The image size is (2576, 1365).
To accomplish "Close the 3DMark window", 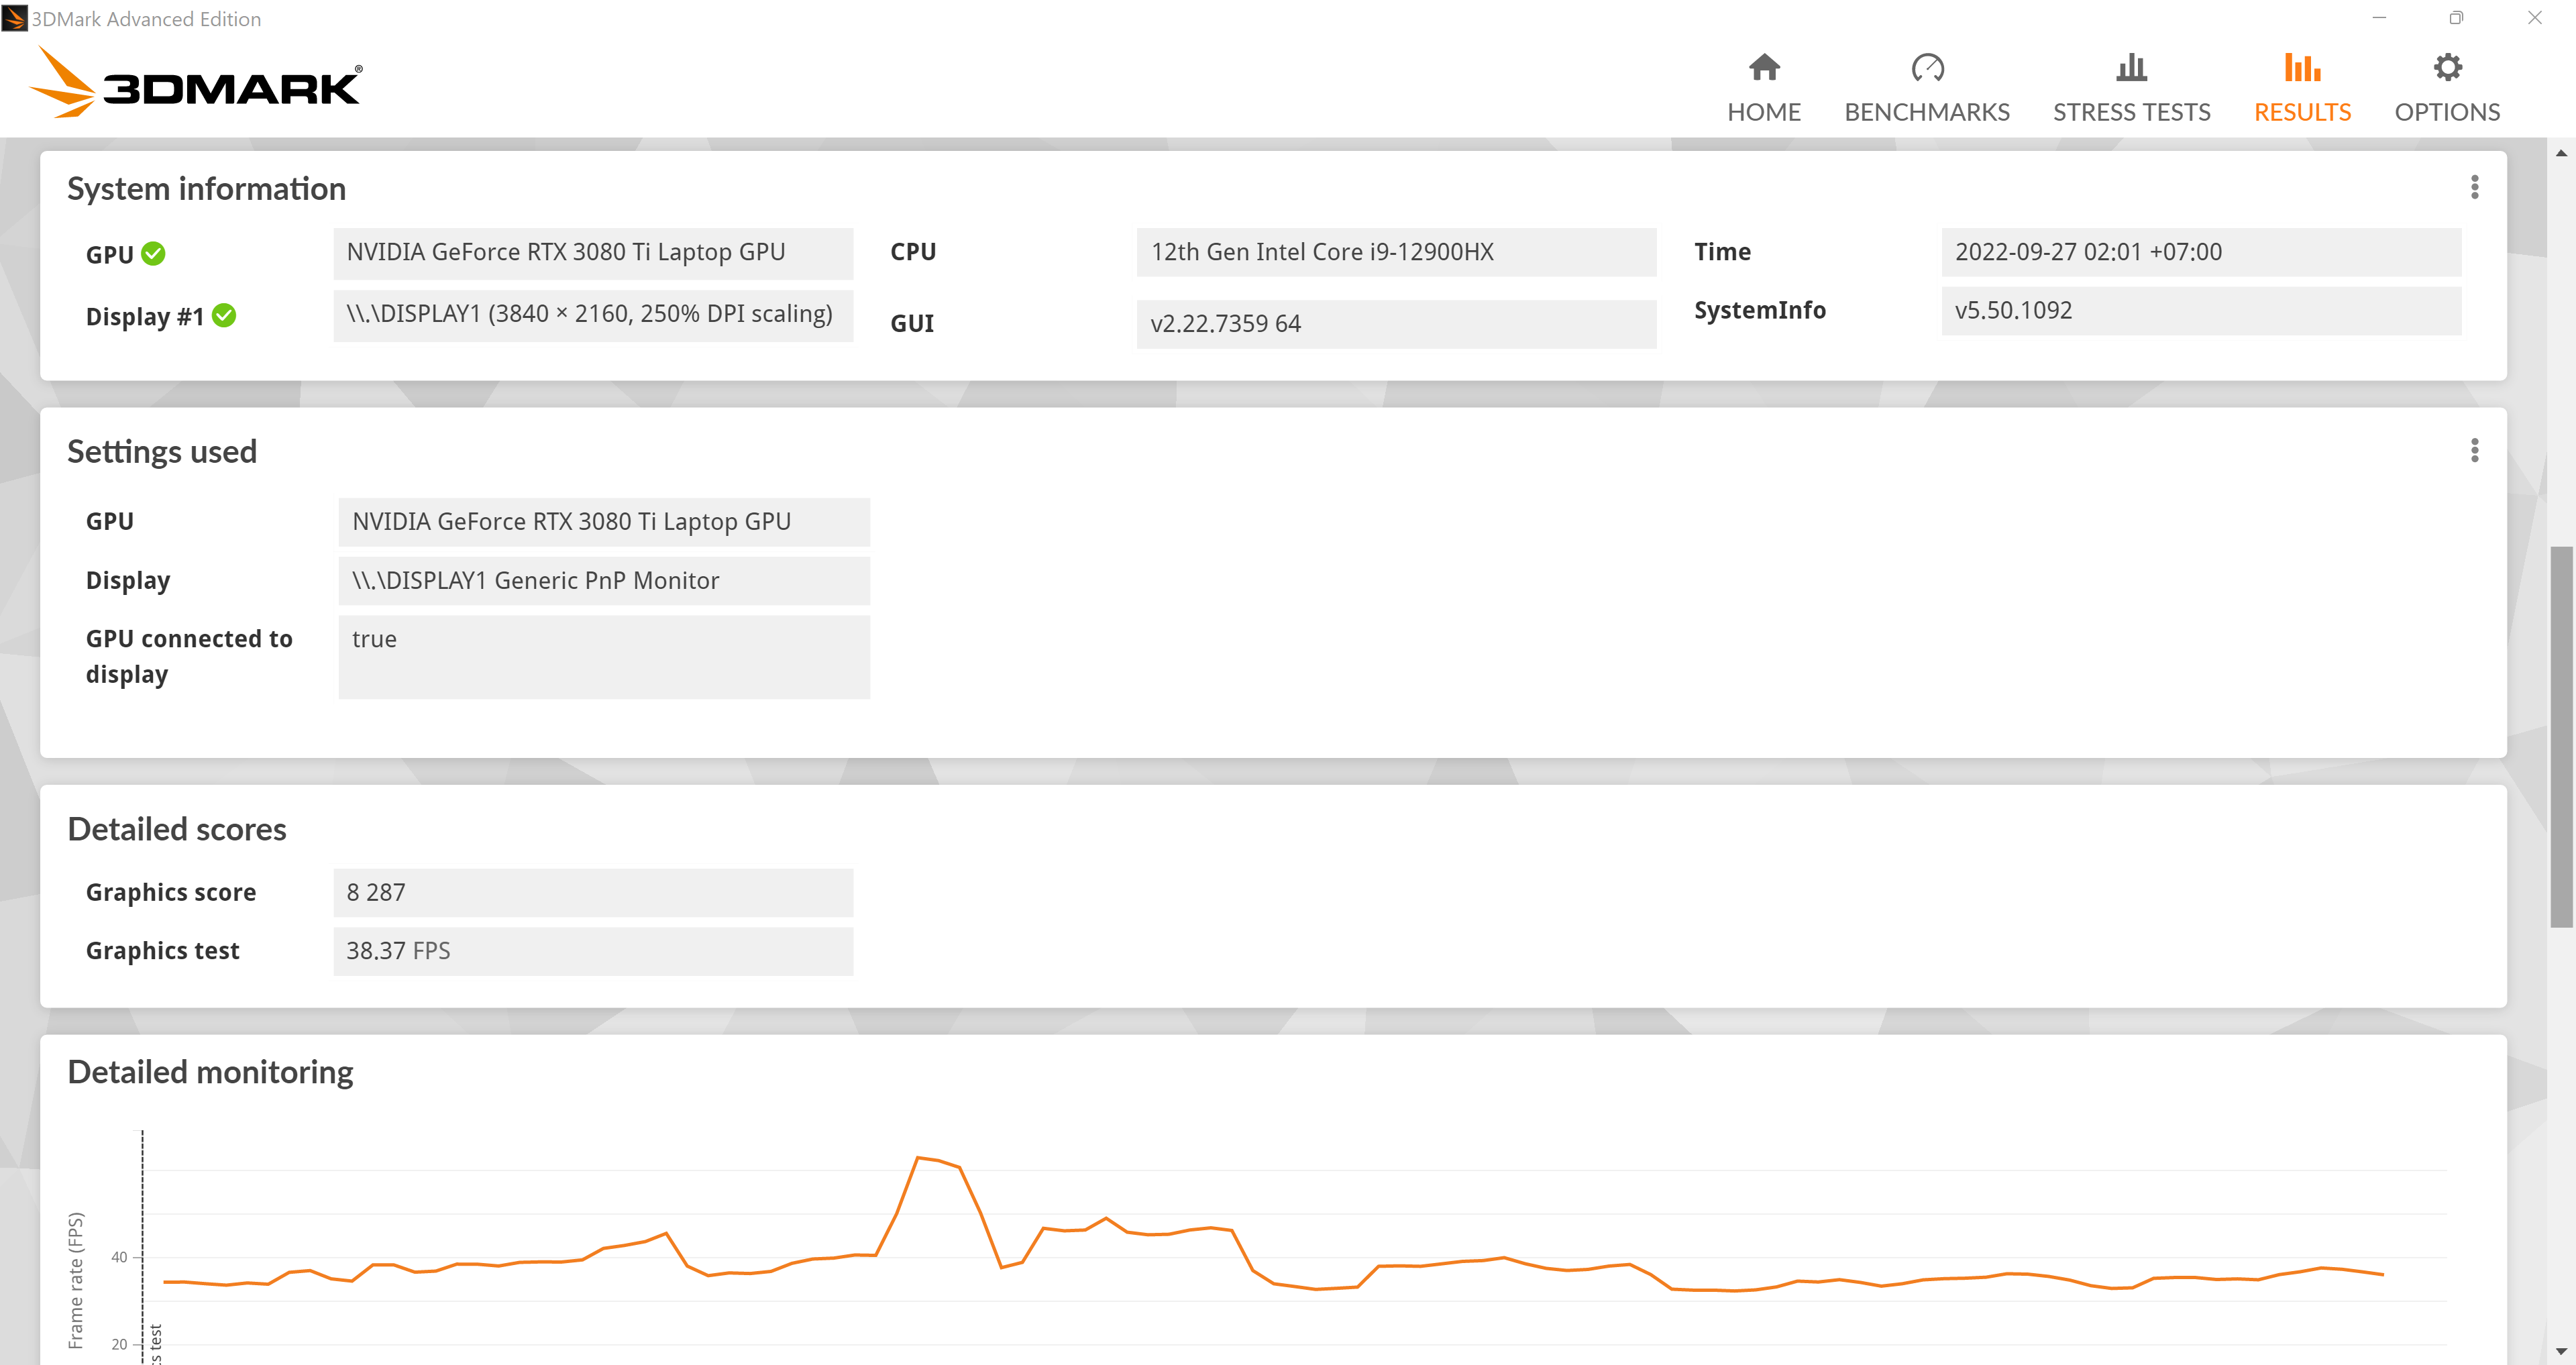I will pyautogui.click(x=2535, y=18).
